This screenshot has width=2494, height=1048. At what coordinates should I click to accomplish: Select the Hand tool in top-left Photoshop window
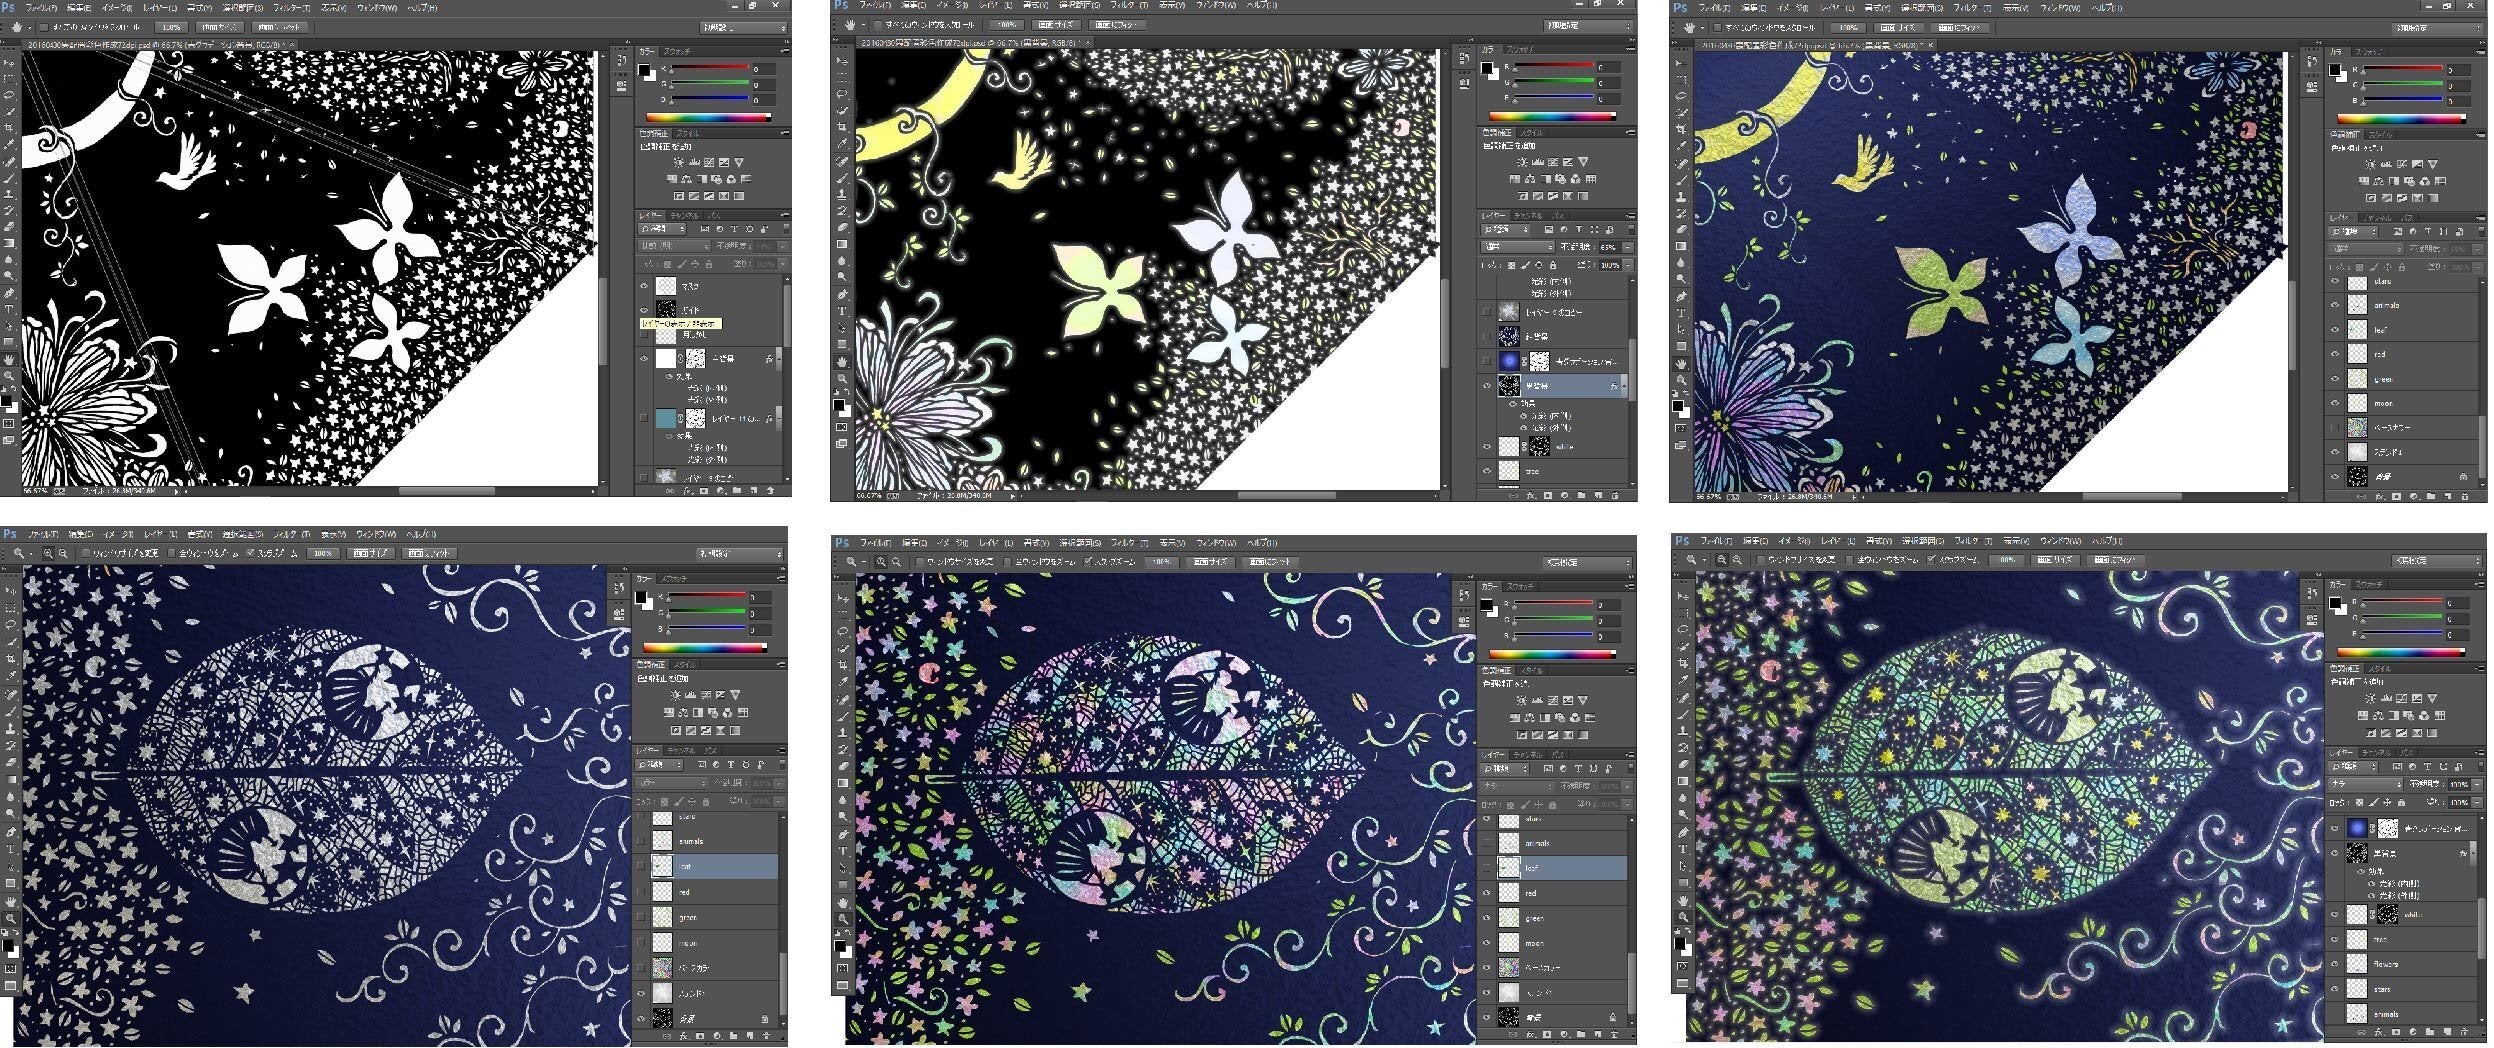(9, 359)
